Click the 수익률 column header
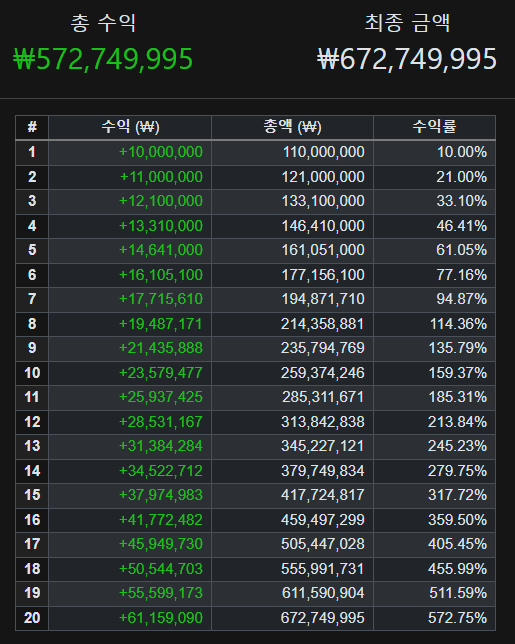Viewport: 515px width, 644px height. [434, 127]
